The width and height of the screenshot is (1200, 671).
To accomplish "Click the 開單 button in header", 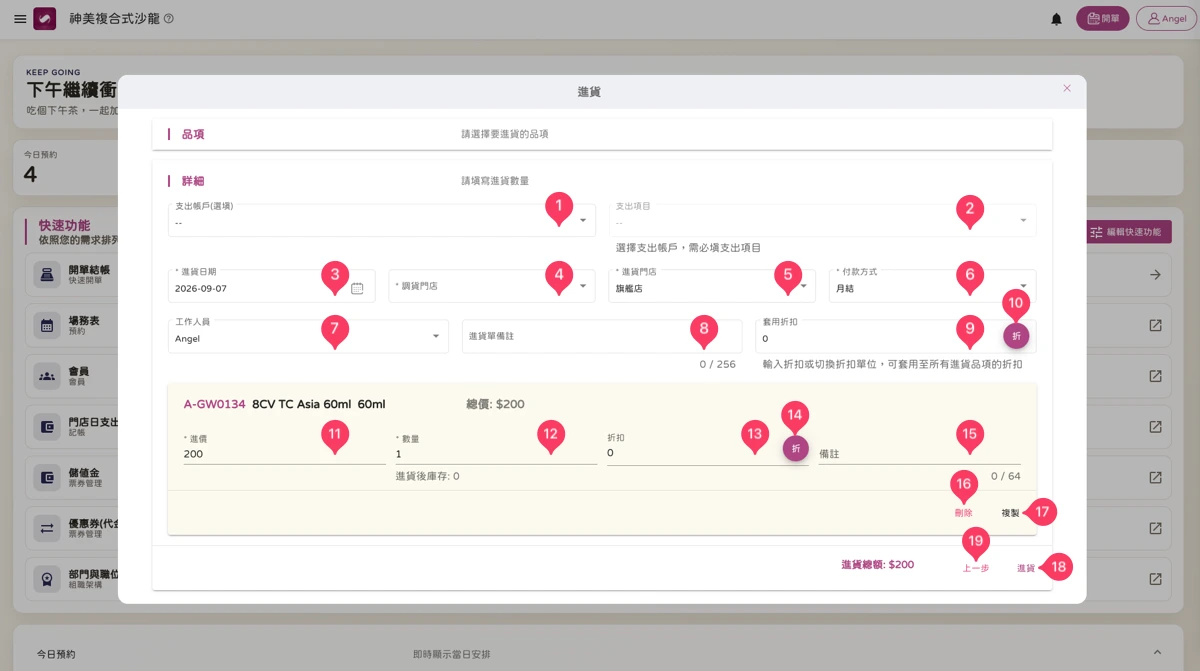I will click(1103, 19).
